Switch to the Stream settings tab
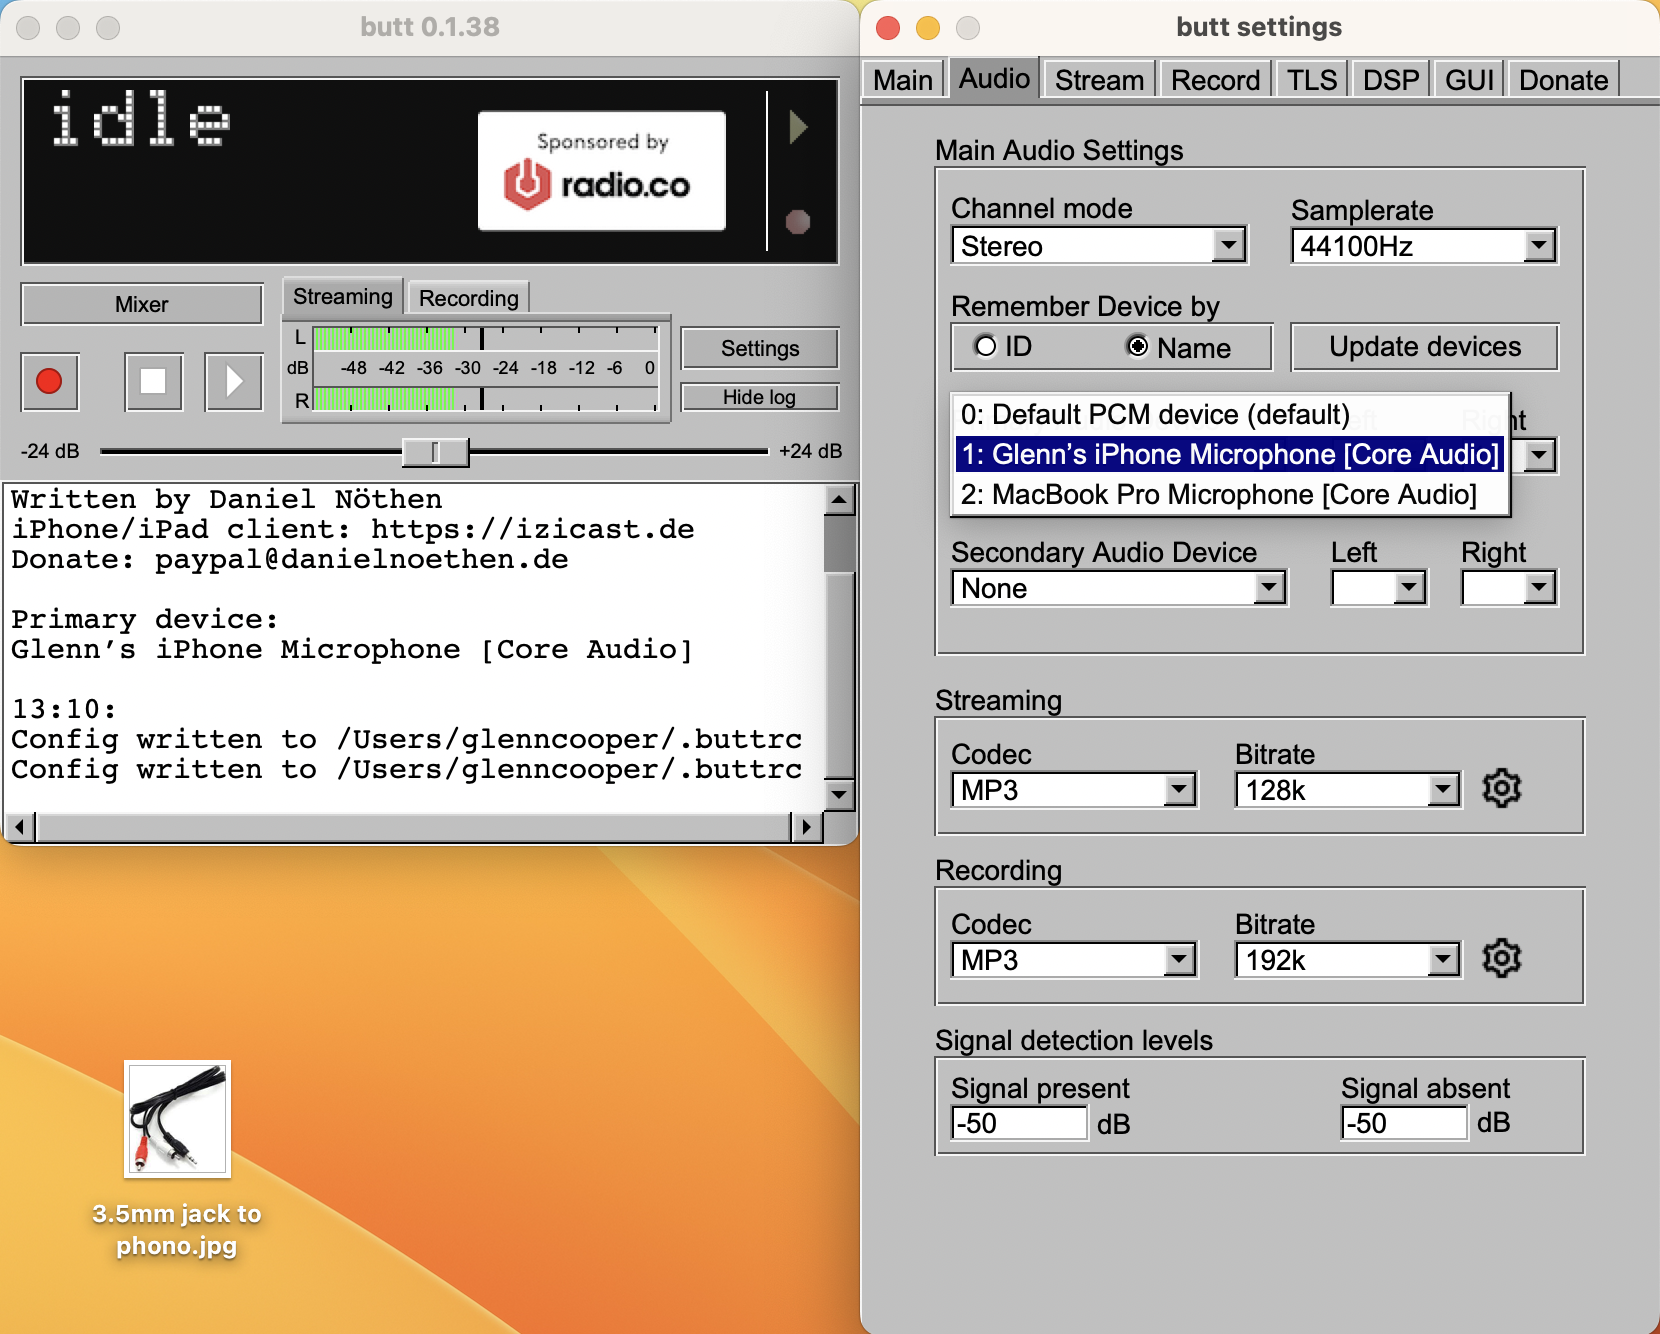 (x=1099, y=79)
